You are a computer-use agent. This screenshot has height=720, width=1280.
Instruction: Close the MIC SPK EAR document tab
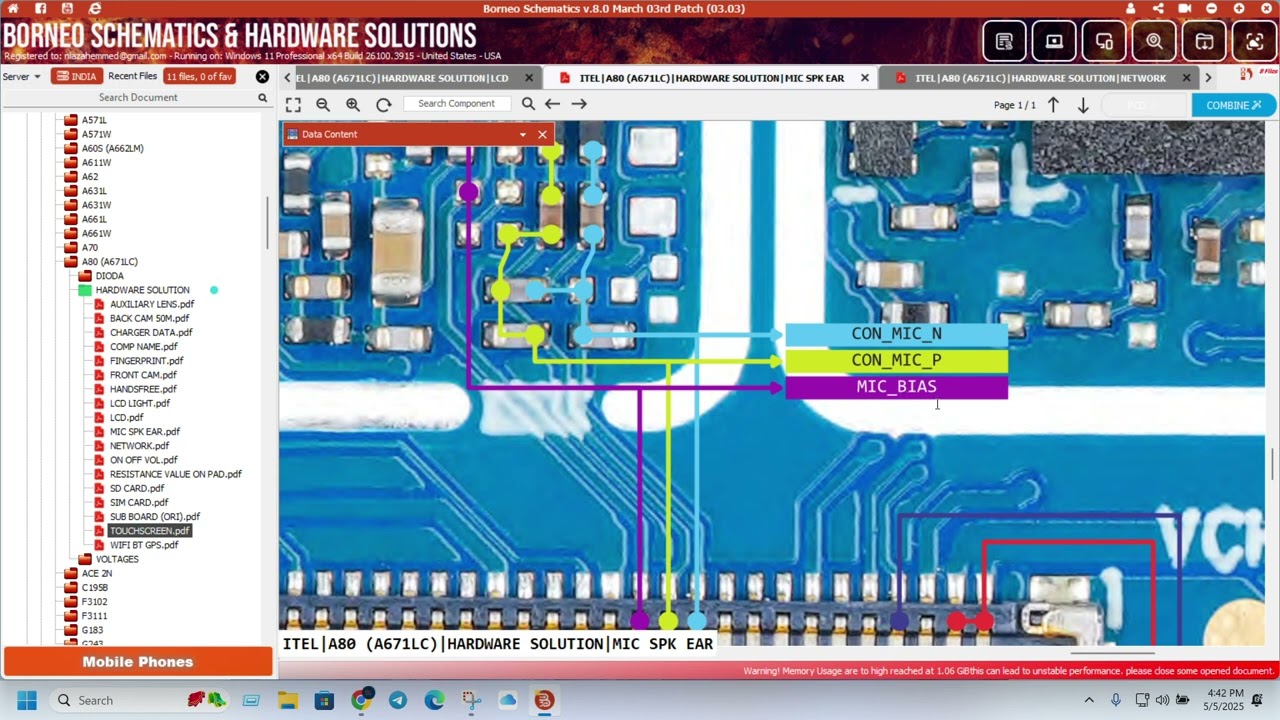tap(865, 78)
